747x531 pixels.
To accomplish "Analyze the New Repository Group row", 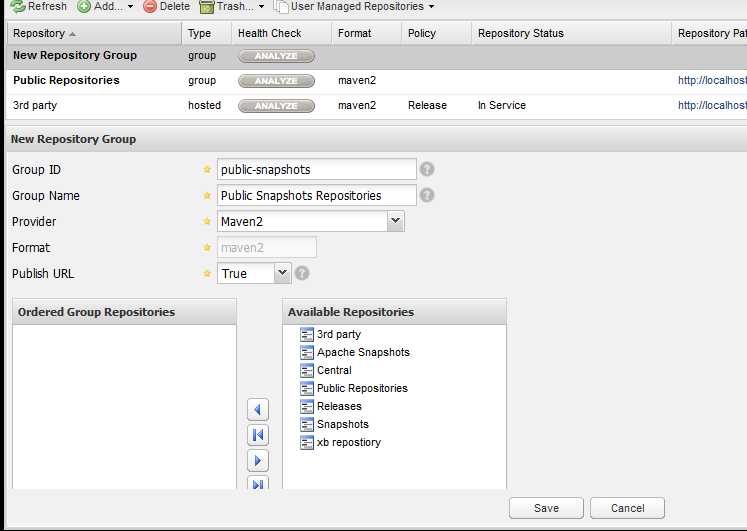I will pos(276,56).
